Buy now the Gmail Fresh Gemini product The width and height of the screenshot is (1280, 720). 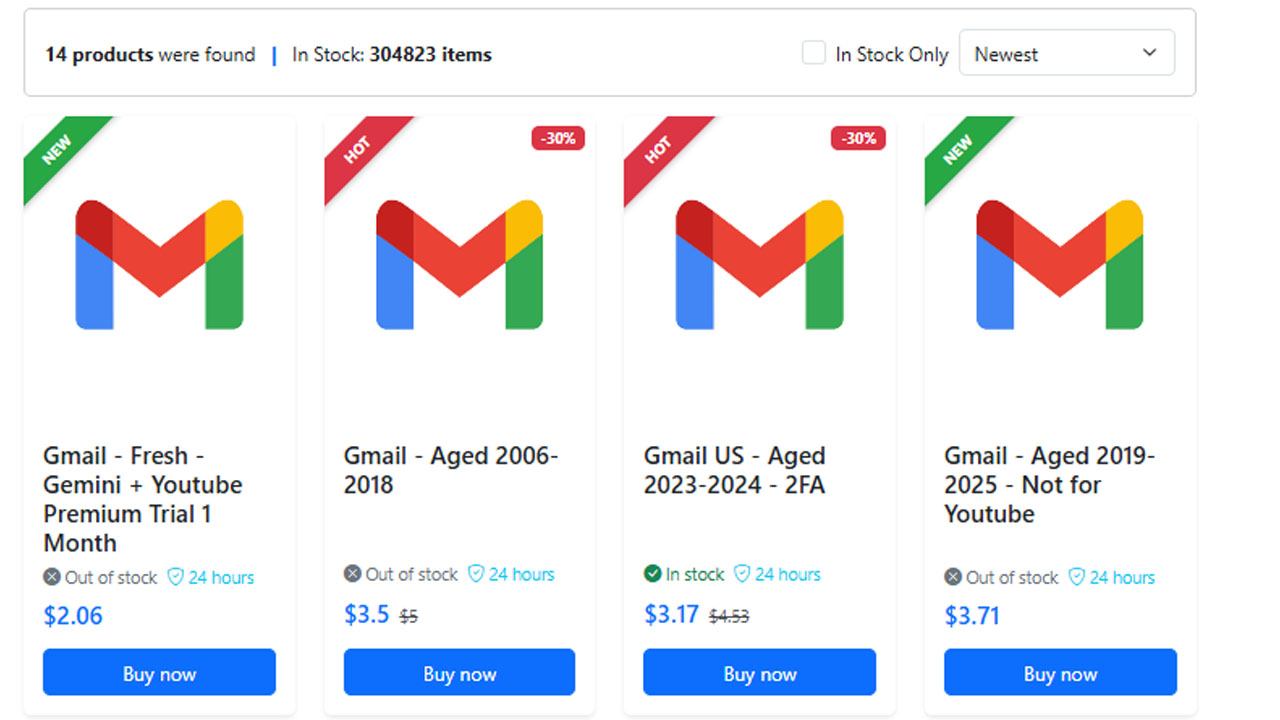tap(159, 673)
